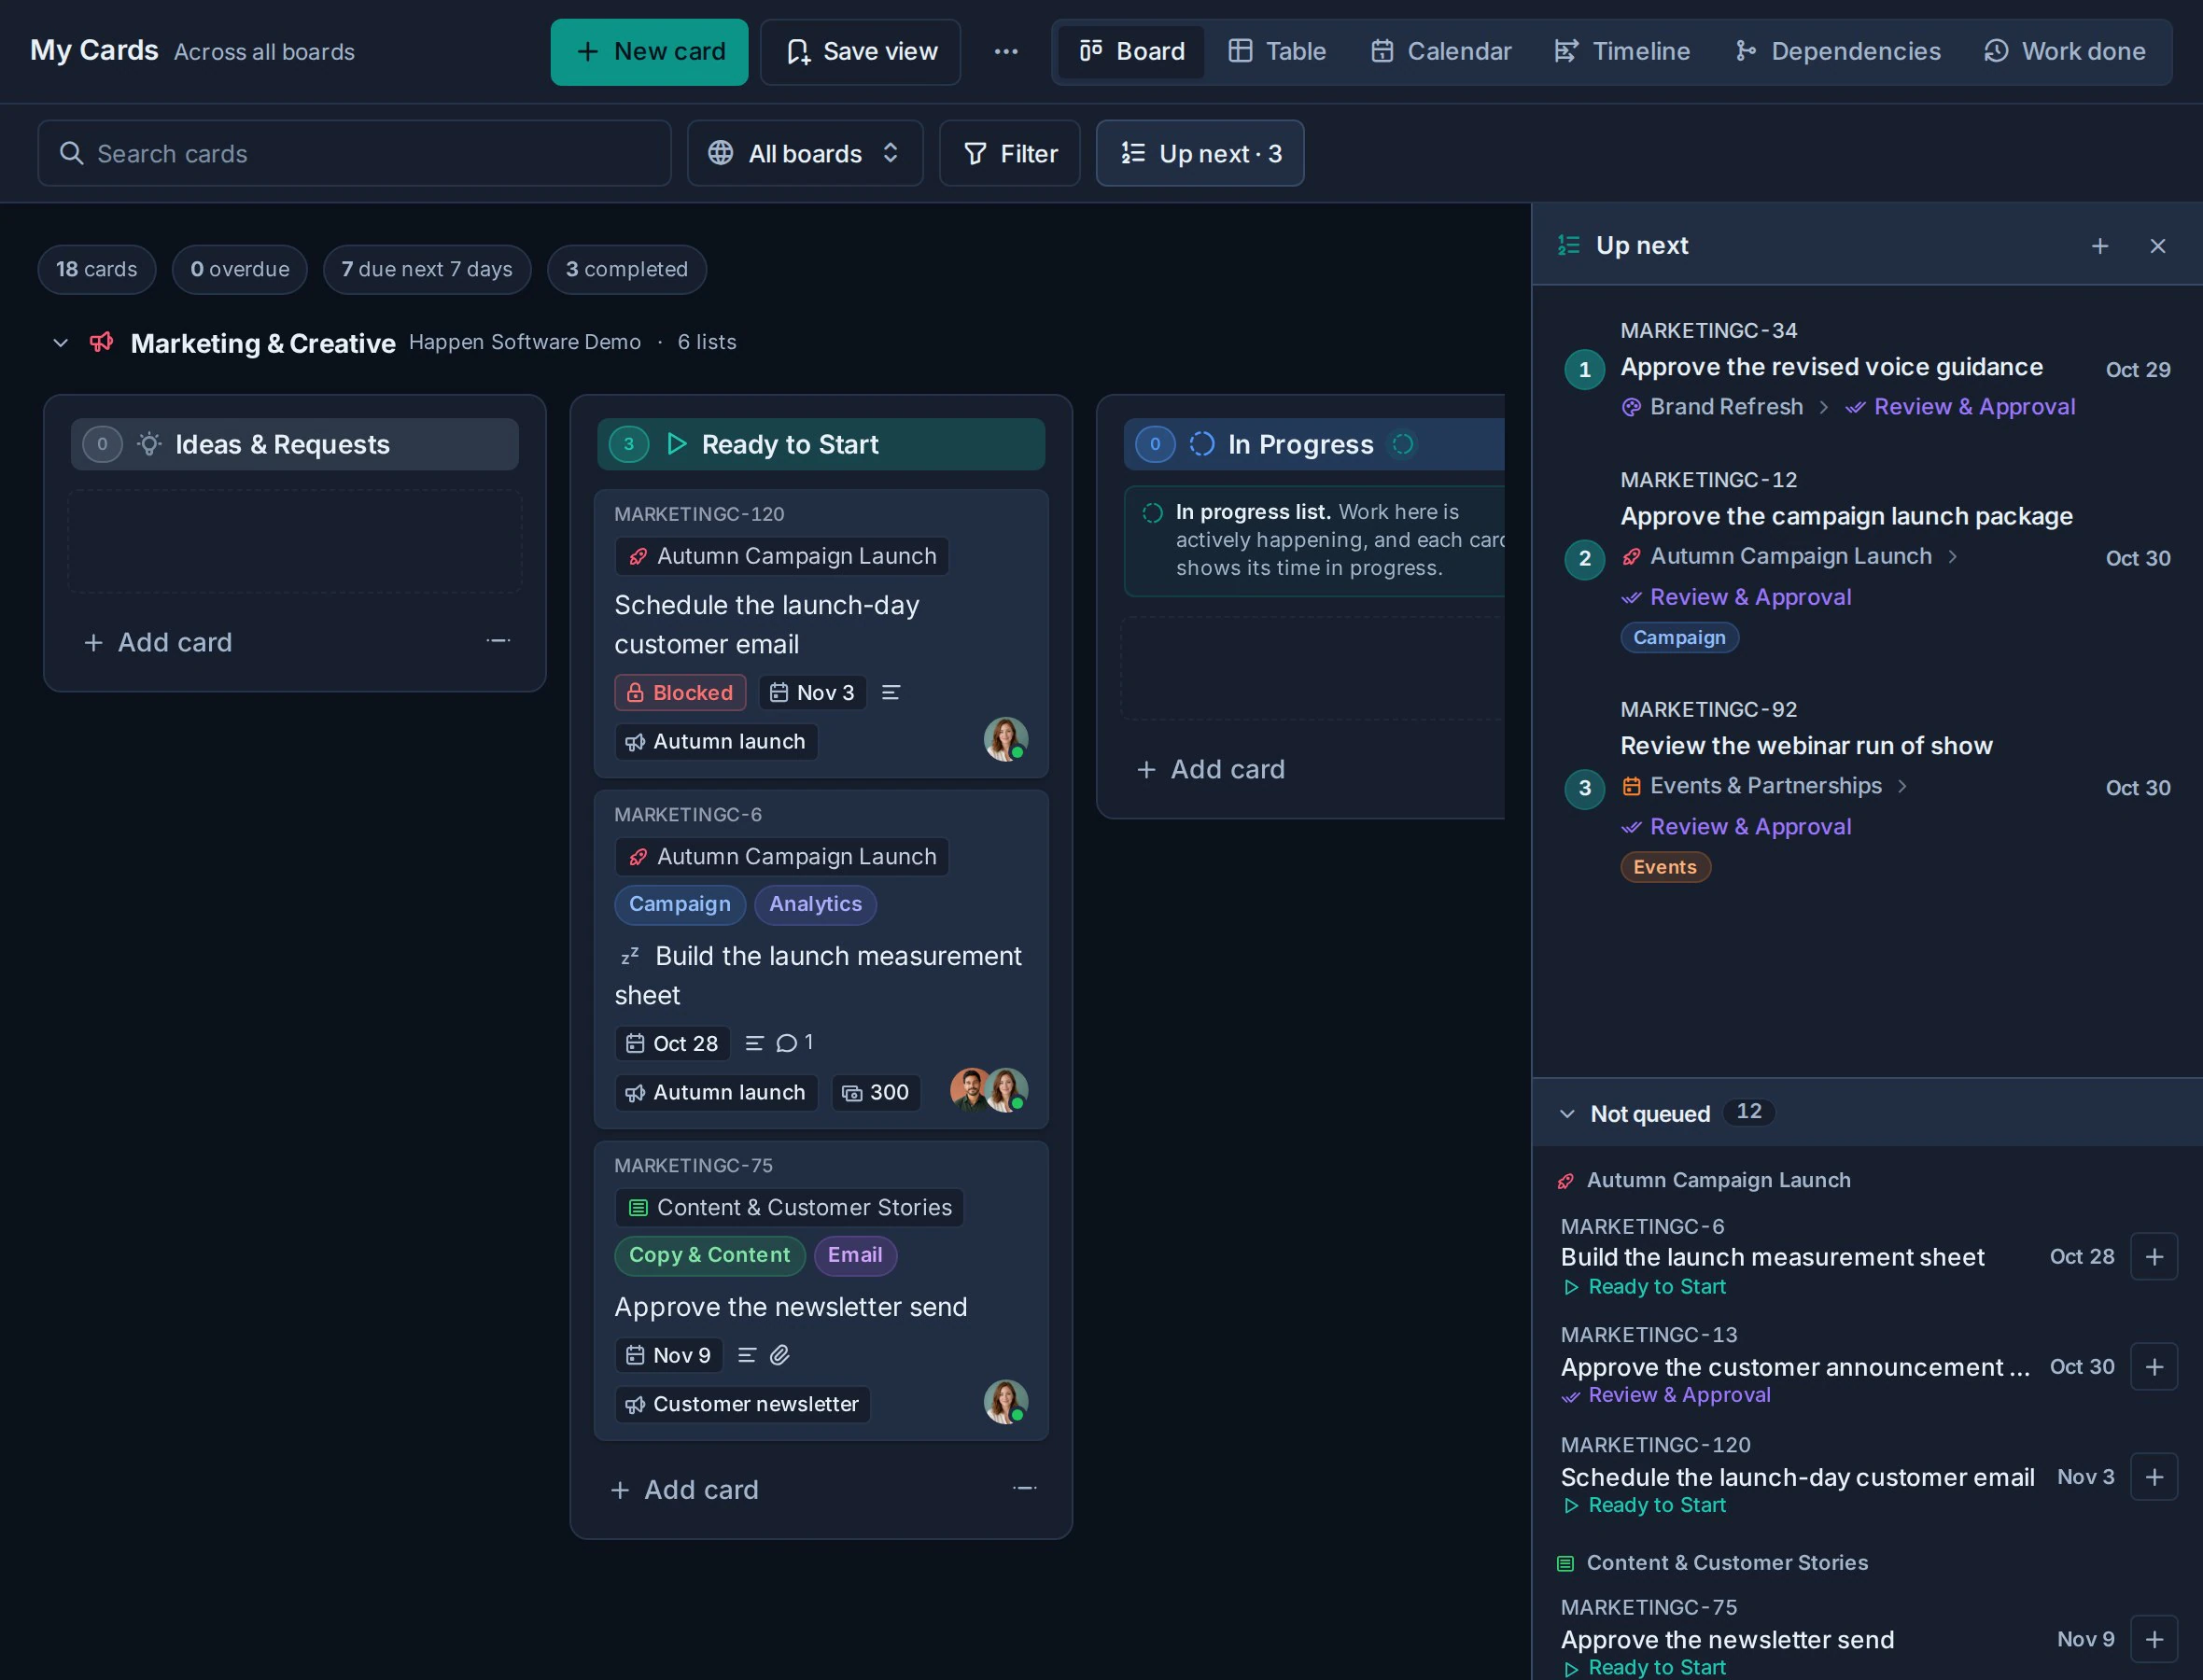Click the 300 budget chip on MARKETINGC-6

click(875, 1093)
